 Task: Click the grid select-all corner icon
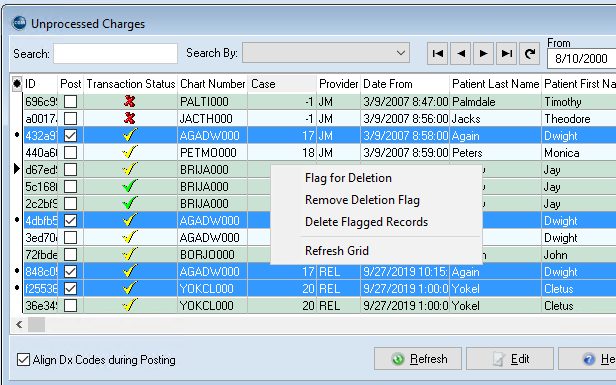(x=17, y=84)
